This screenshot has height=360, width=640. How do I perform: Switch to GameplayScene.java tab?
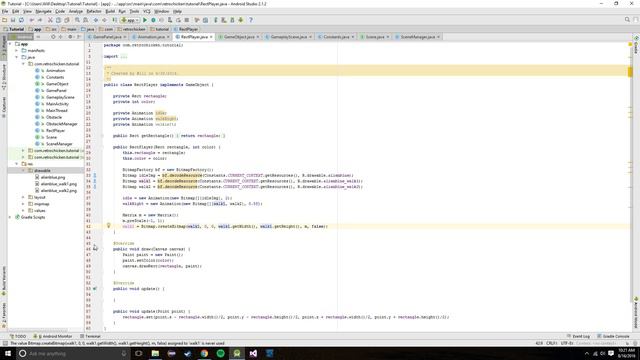289,37
